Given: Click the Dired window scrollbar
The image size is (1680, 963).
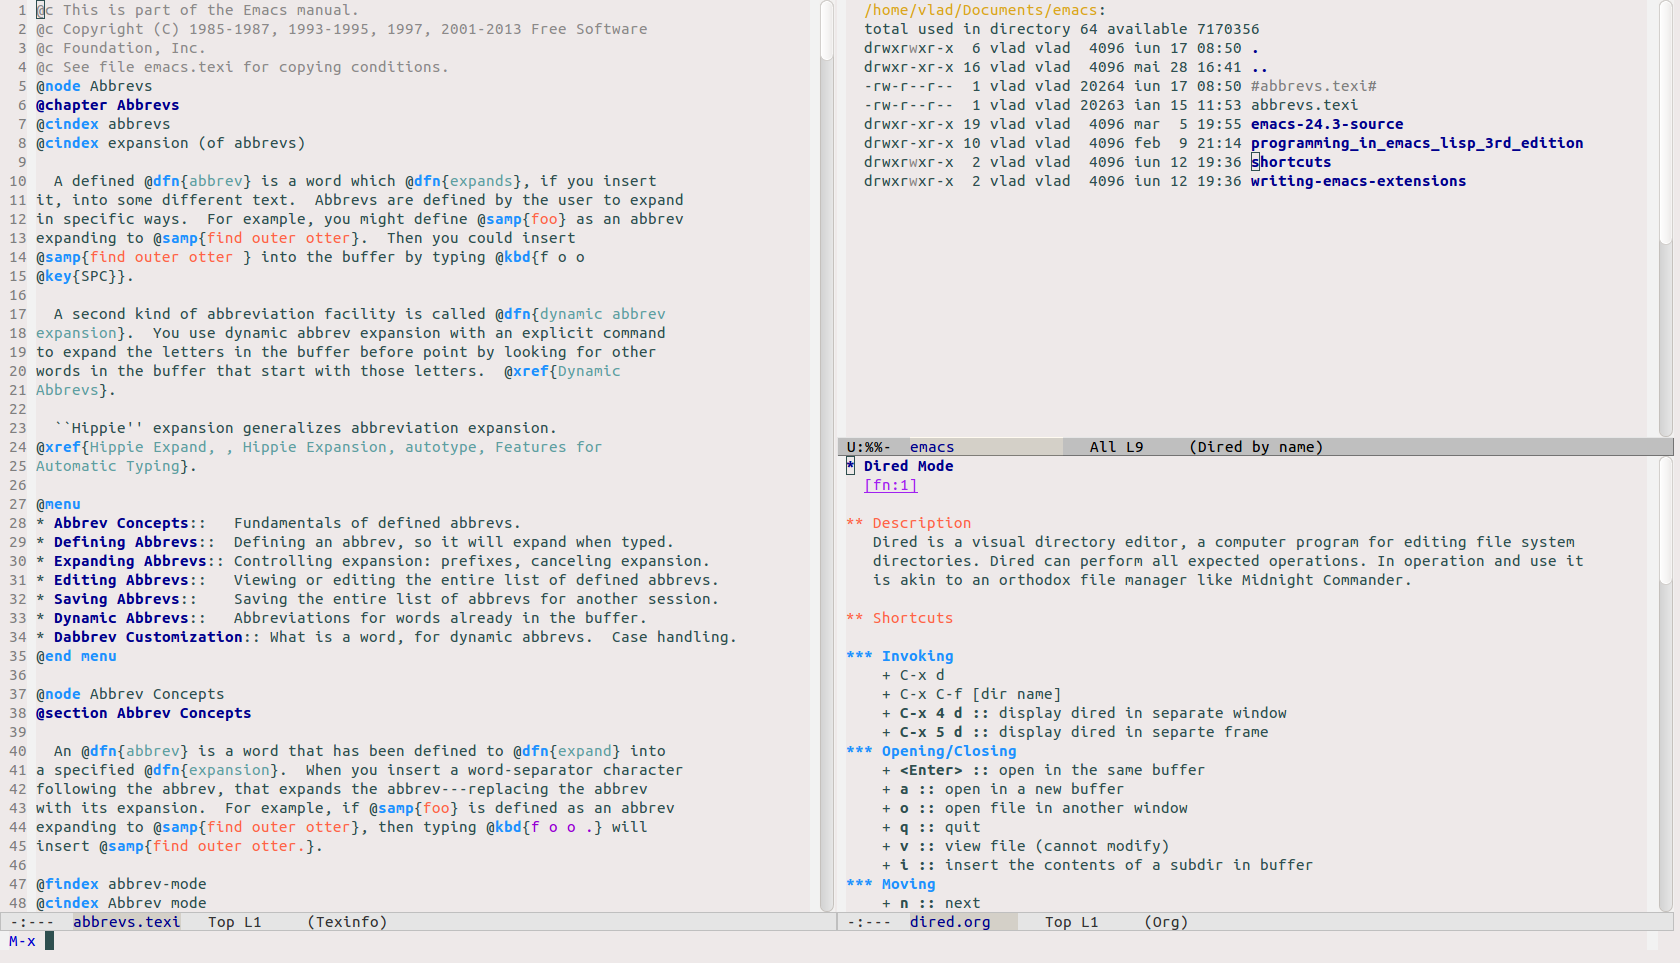Looking at the screenshot, I should [x=1665, y=218].
